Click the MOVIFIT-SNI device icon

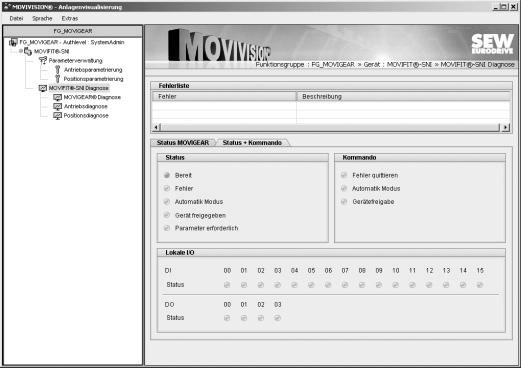pyautogui.click(x=28, y=51)
